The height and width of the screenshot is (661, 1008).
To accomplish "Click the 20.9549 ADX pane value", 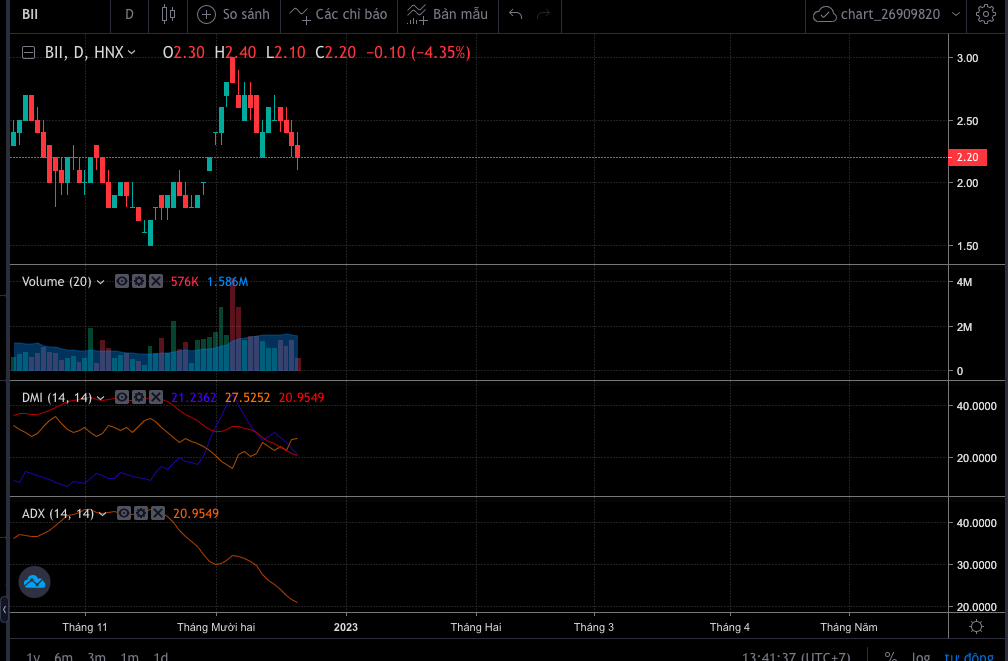I will pyautogui.click(x=196, y=513).
